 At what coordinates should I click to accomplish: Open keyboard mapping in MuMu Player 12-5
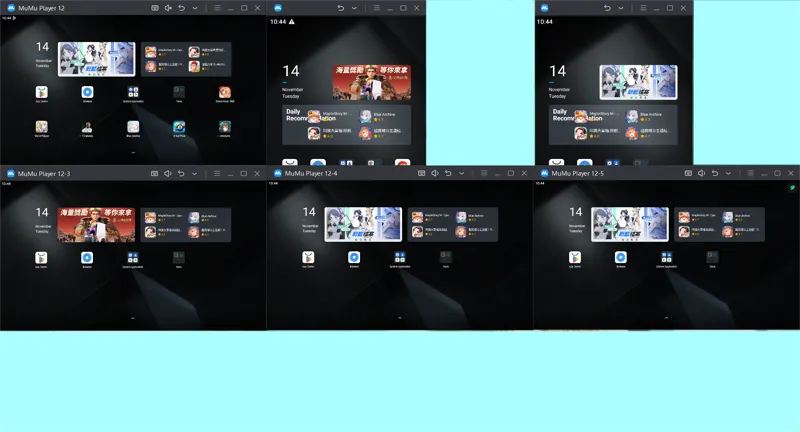click(688, 173)
